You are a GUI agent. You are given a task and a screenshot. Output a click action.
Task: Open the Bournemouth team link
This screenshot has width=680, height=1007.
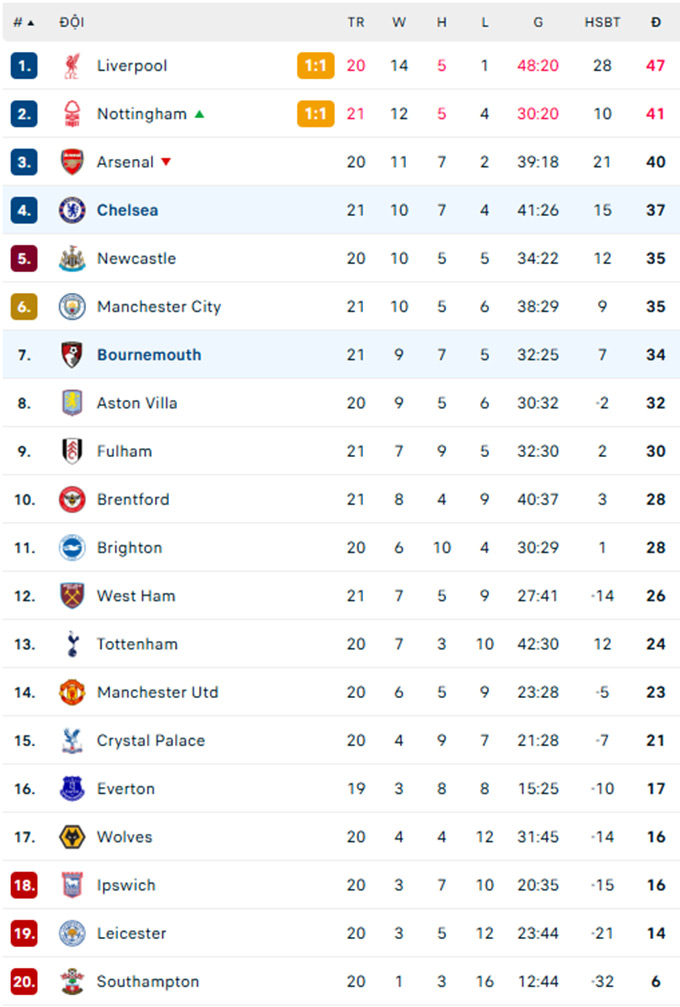149,355
